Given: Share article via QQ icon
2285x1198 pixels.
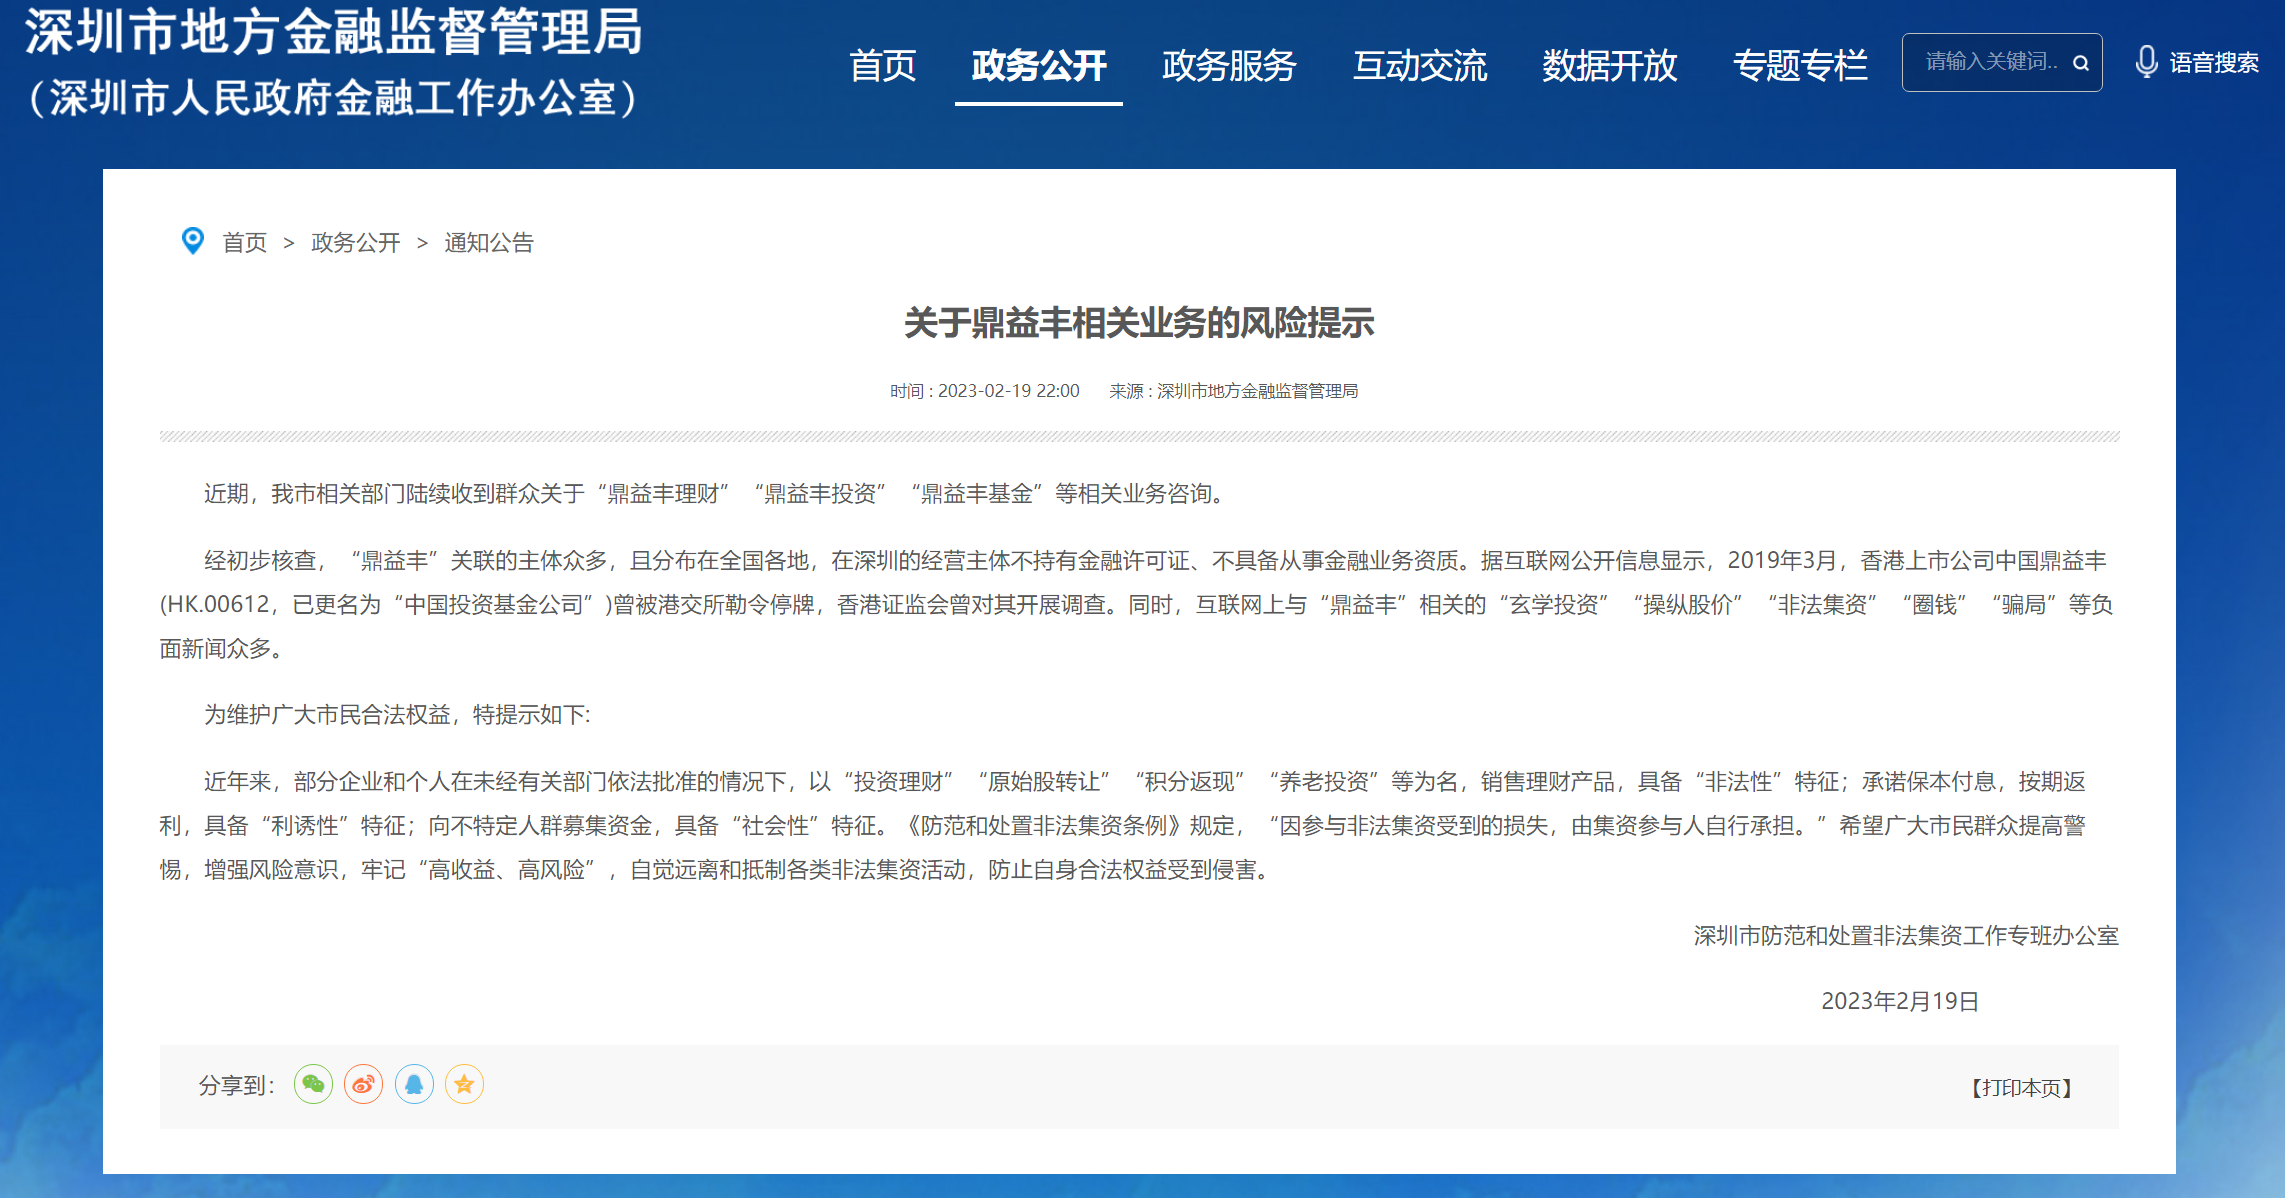Looking at the screenshot, I should tap(414, 1084).
